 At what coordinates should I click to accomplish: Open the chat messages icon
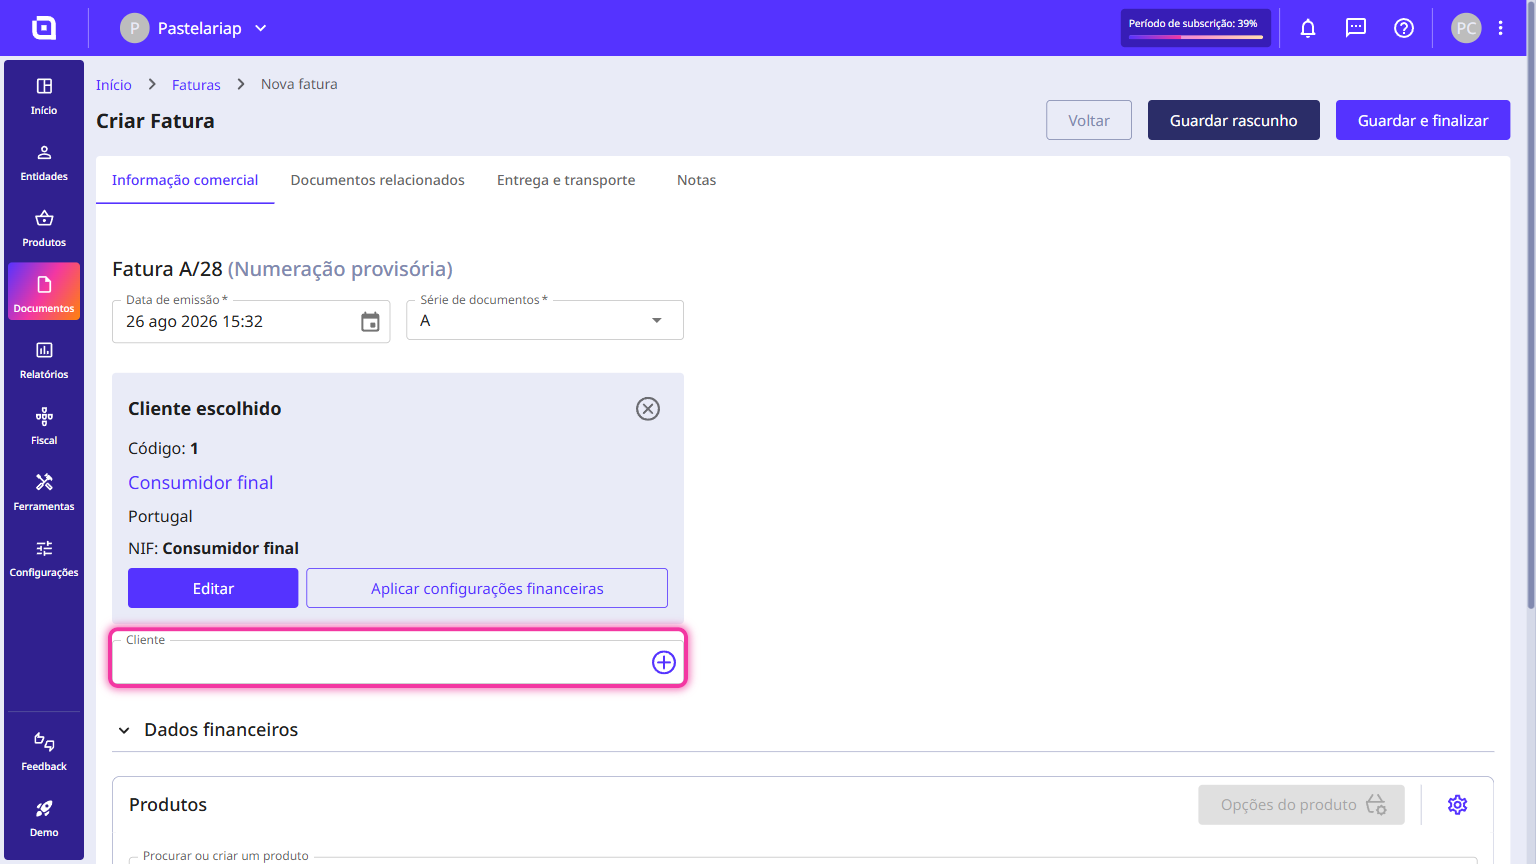coord(1356,28)
